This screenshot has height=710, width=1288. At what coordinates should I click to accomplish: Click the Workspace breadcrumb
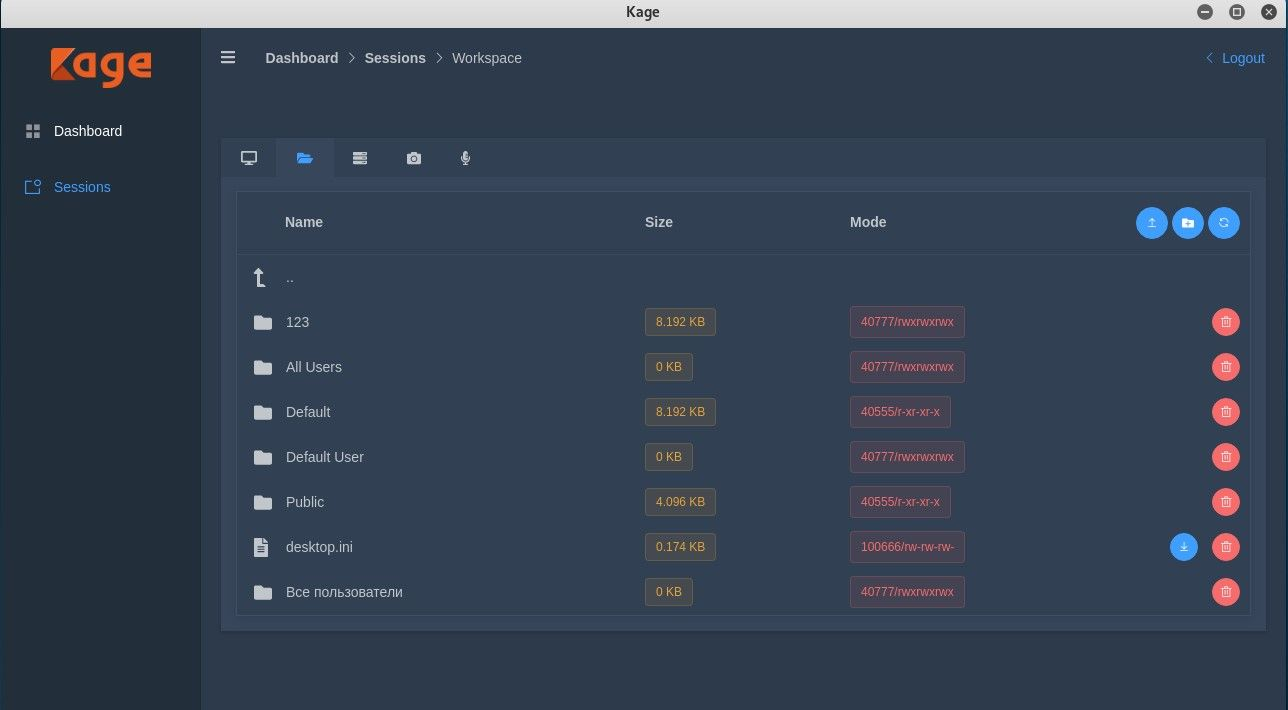pyautogui.click(x=487, y=58)
